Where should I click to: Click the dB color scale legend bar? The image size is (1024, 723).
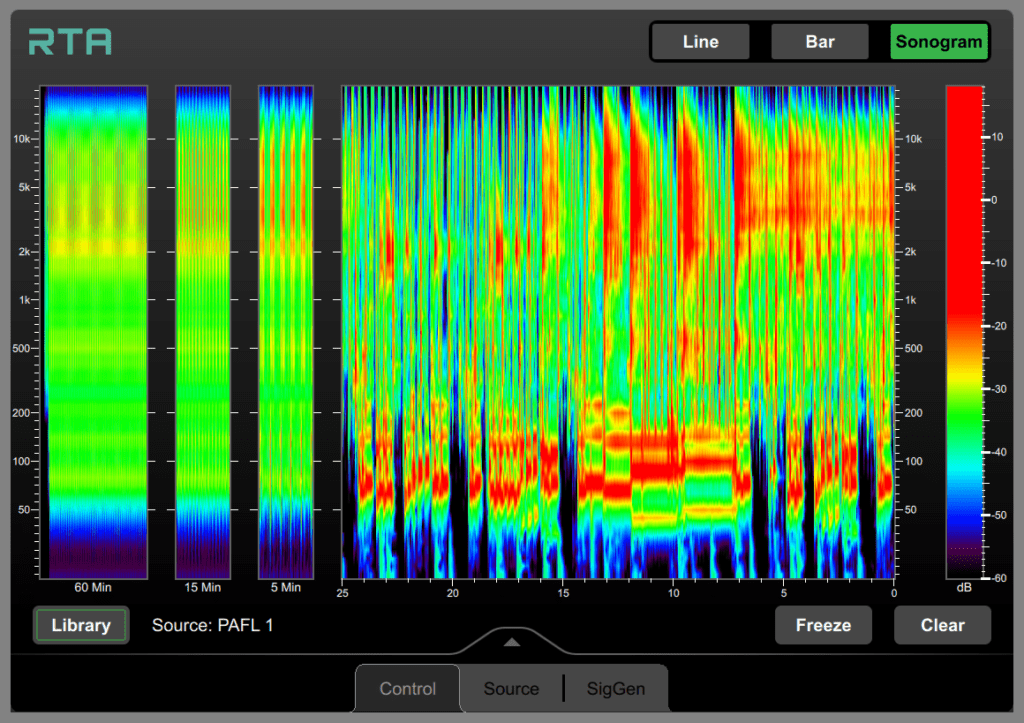click(964, 330)
